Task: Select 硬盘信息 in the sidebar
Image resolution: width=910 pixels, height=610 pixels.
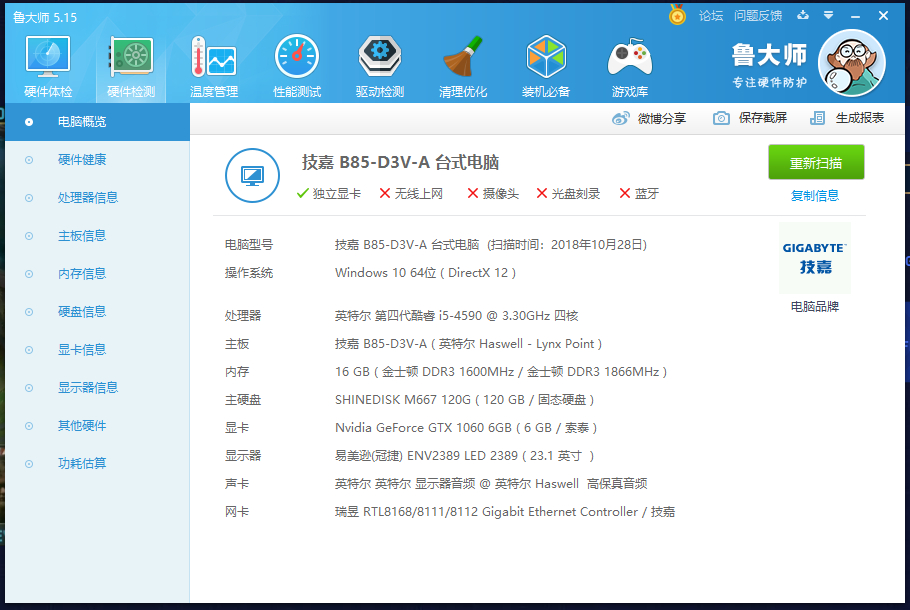Action: click(98, 312)
